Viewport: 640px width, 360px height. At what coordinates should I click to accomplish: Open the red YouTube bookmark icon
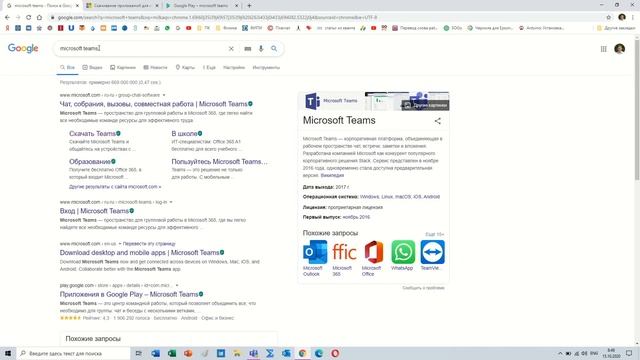[x=189, y=28]
